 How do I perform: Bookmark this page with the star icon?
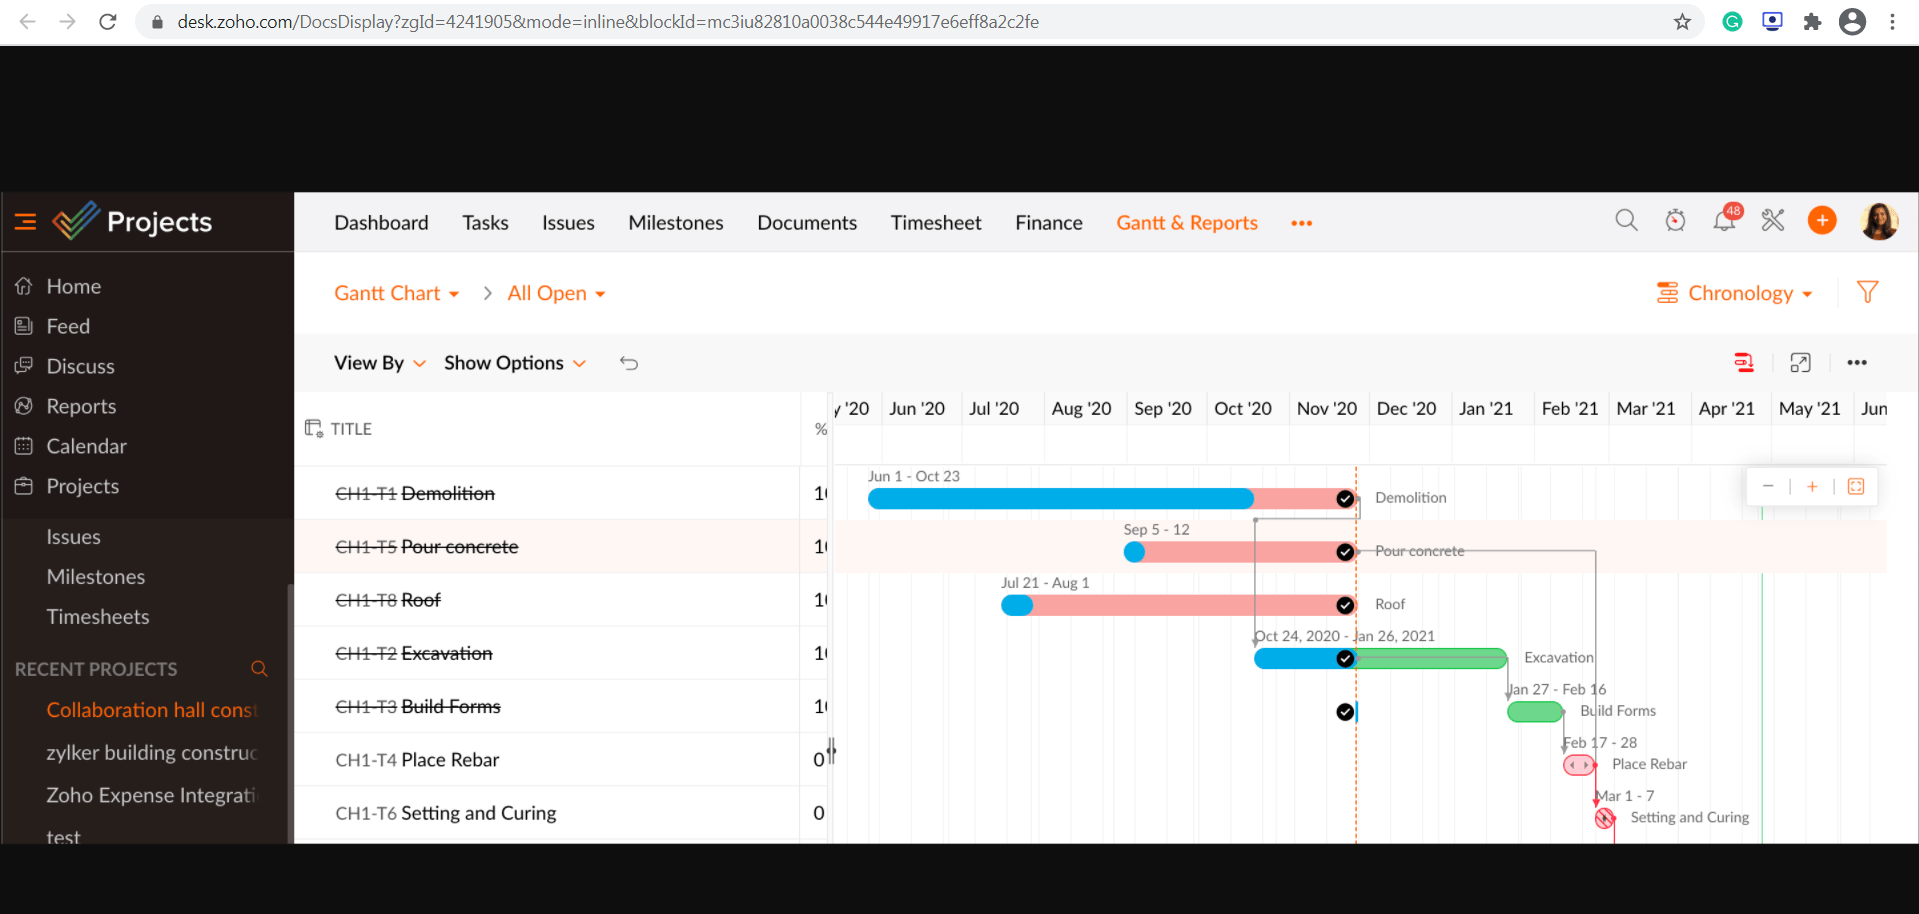1682,22
